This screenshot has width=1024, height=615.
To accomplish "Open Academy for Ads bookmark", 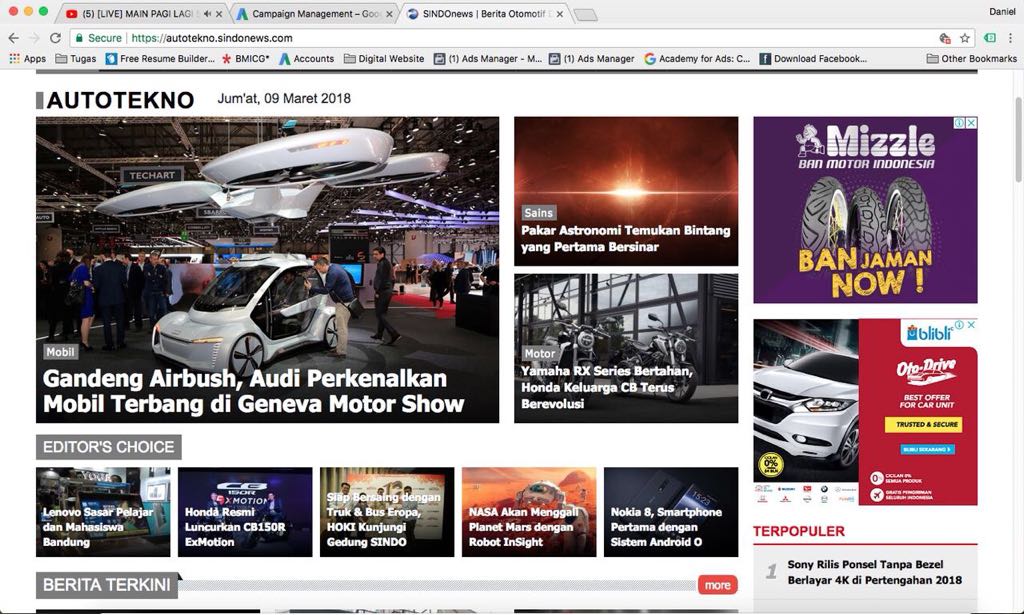I will pyautogui.click(x=697, y=59).
